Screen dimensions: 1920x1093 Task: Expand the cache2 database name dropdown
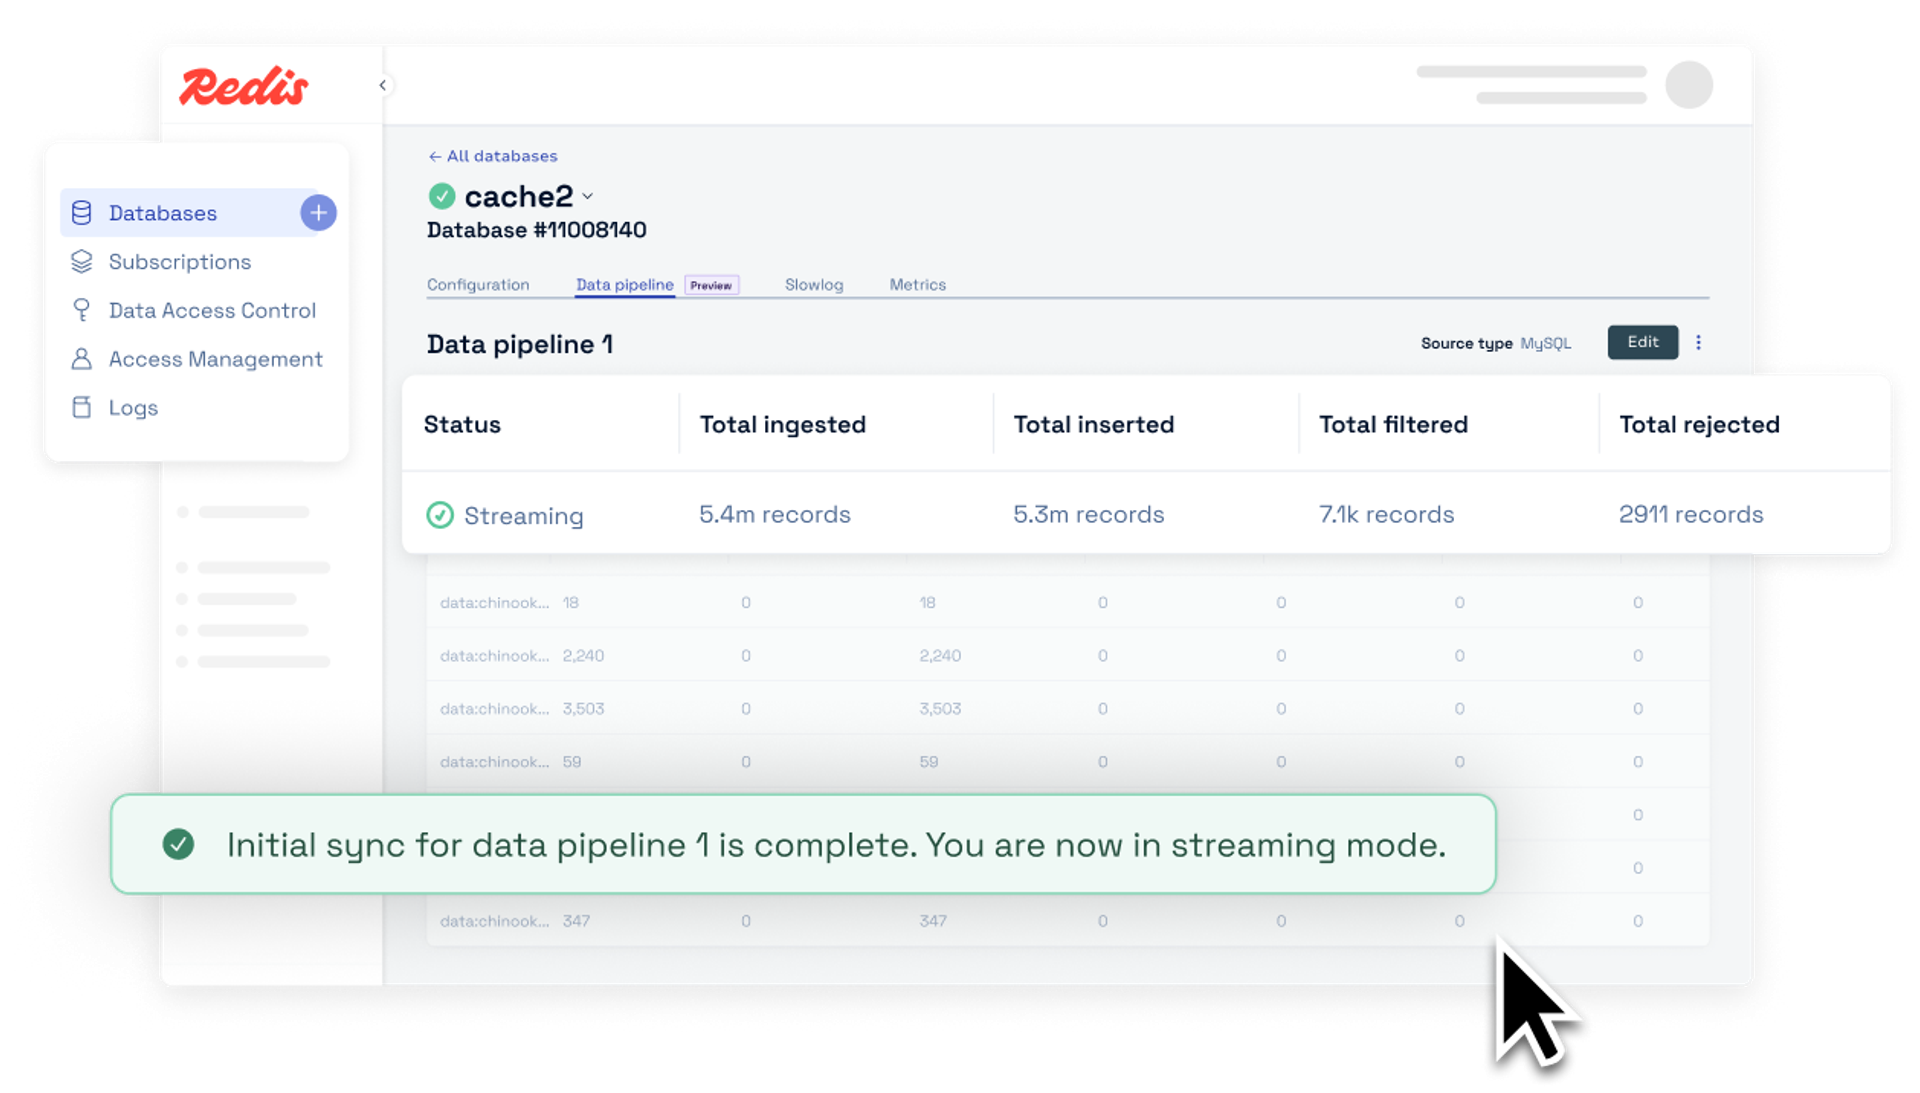[589, 196]
